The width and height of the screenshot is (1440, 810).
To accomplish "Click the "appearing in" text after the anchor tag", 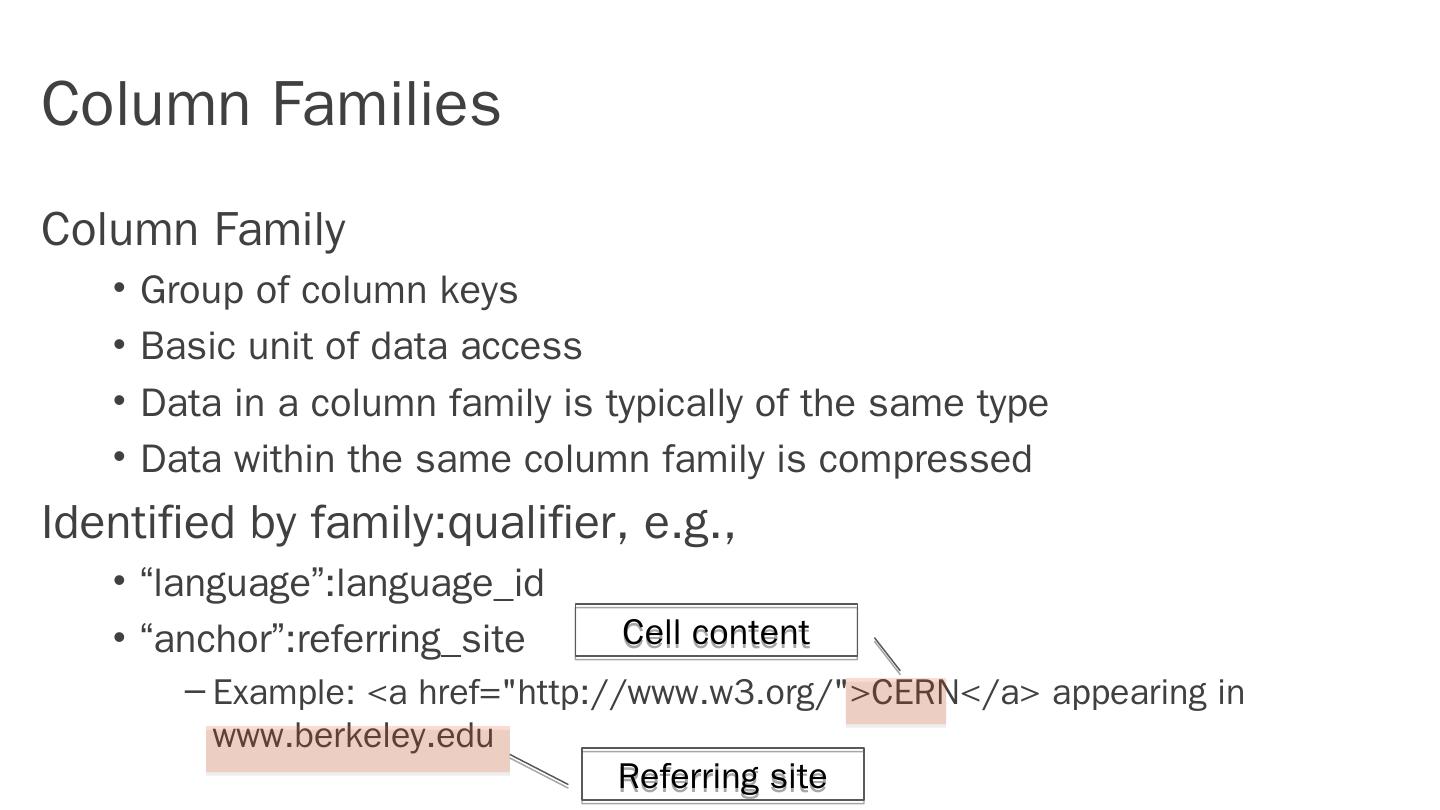I will pyautogui.click(x=1148, y=693).
